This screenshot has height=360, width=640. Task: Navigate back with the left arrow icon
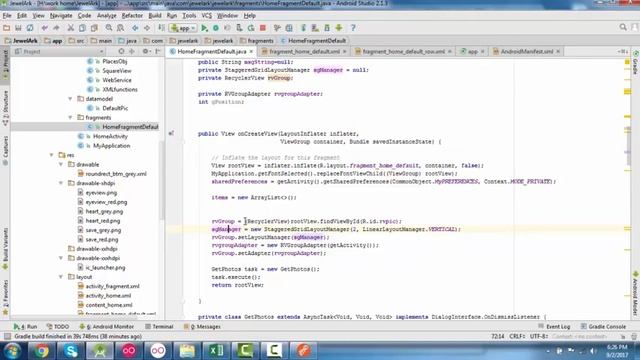pyautogui.click(x=135, y=28)
